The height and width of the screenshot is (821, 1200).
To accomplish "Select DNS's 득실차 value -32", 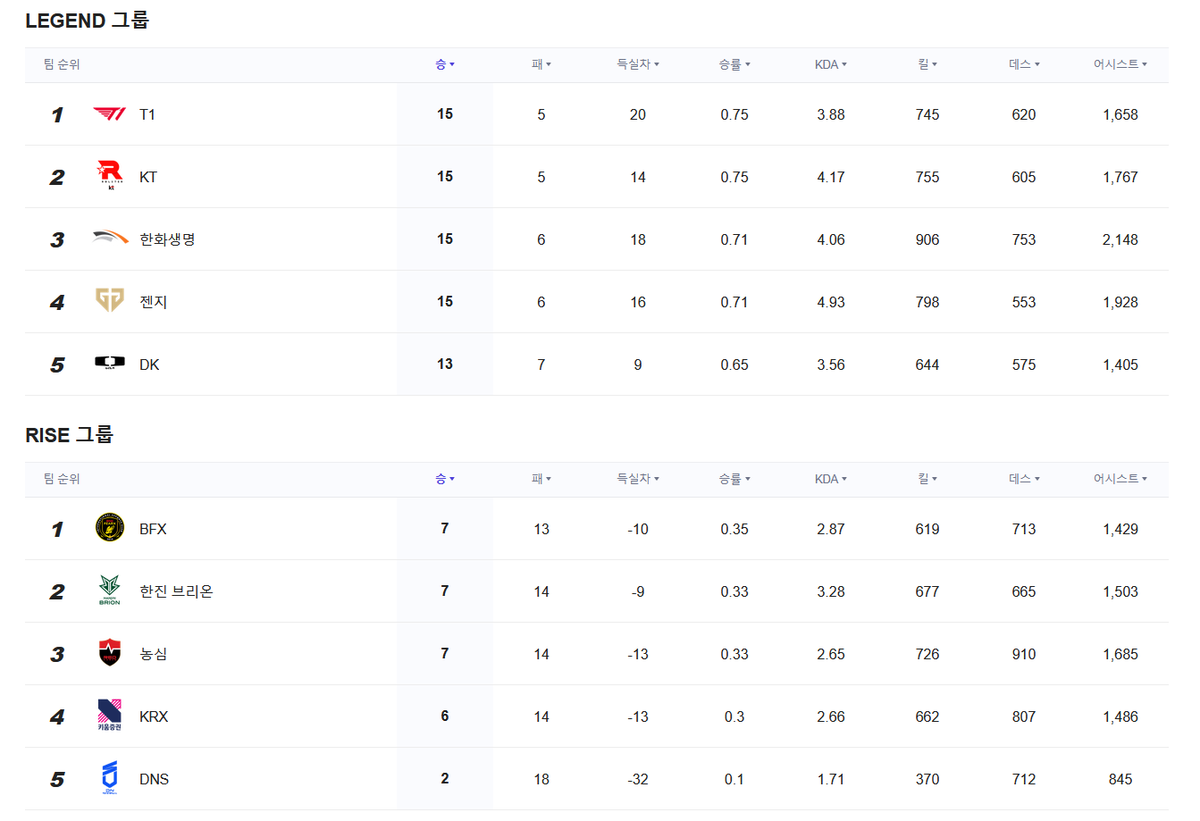I will (x=638, y=779).
